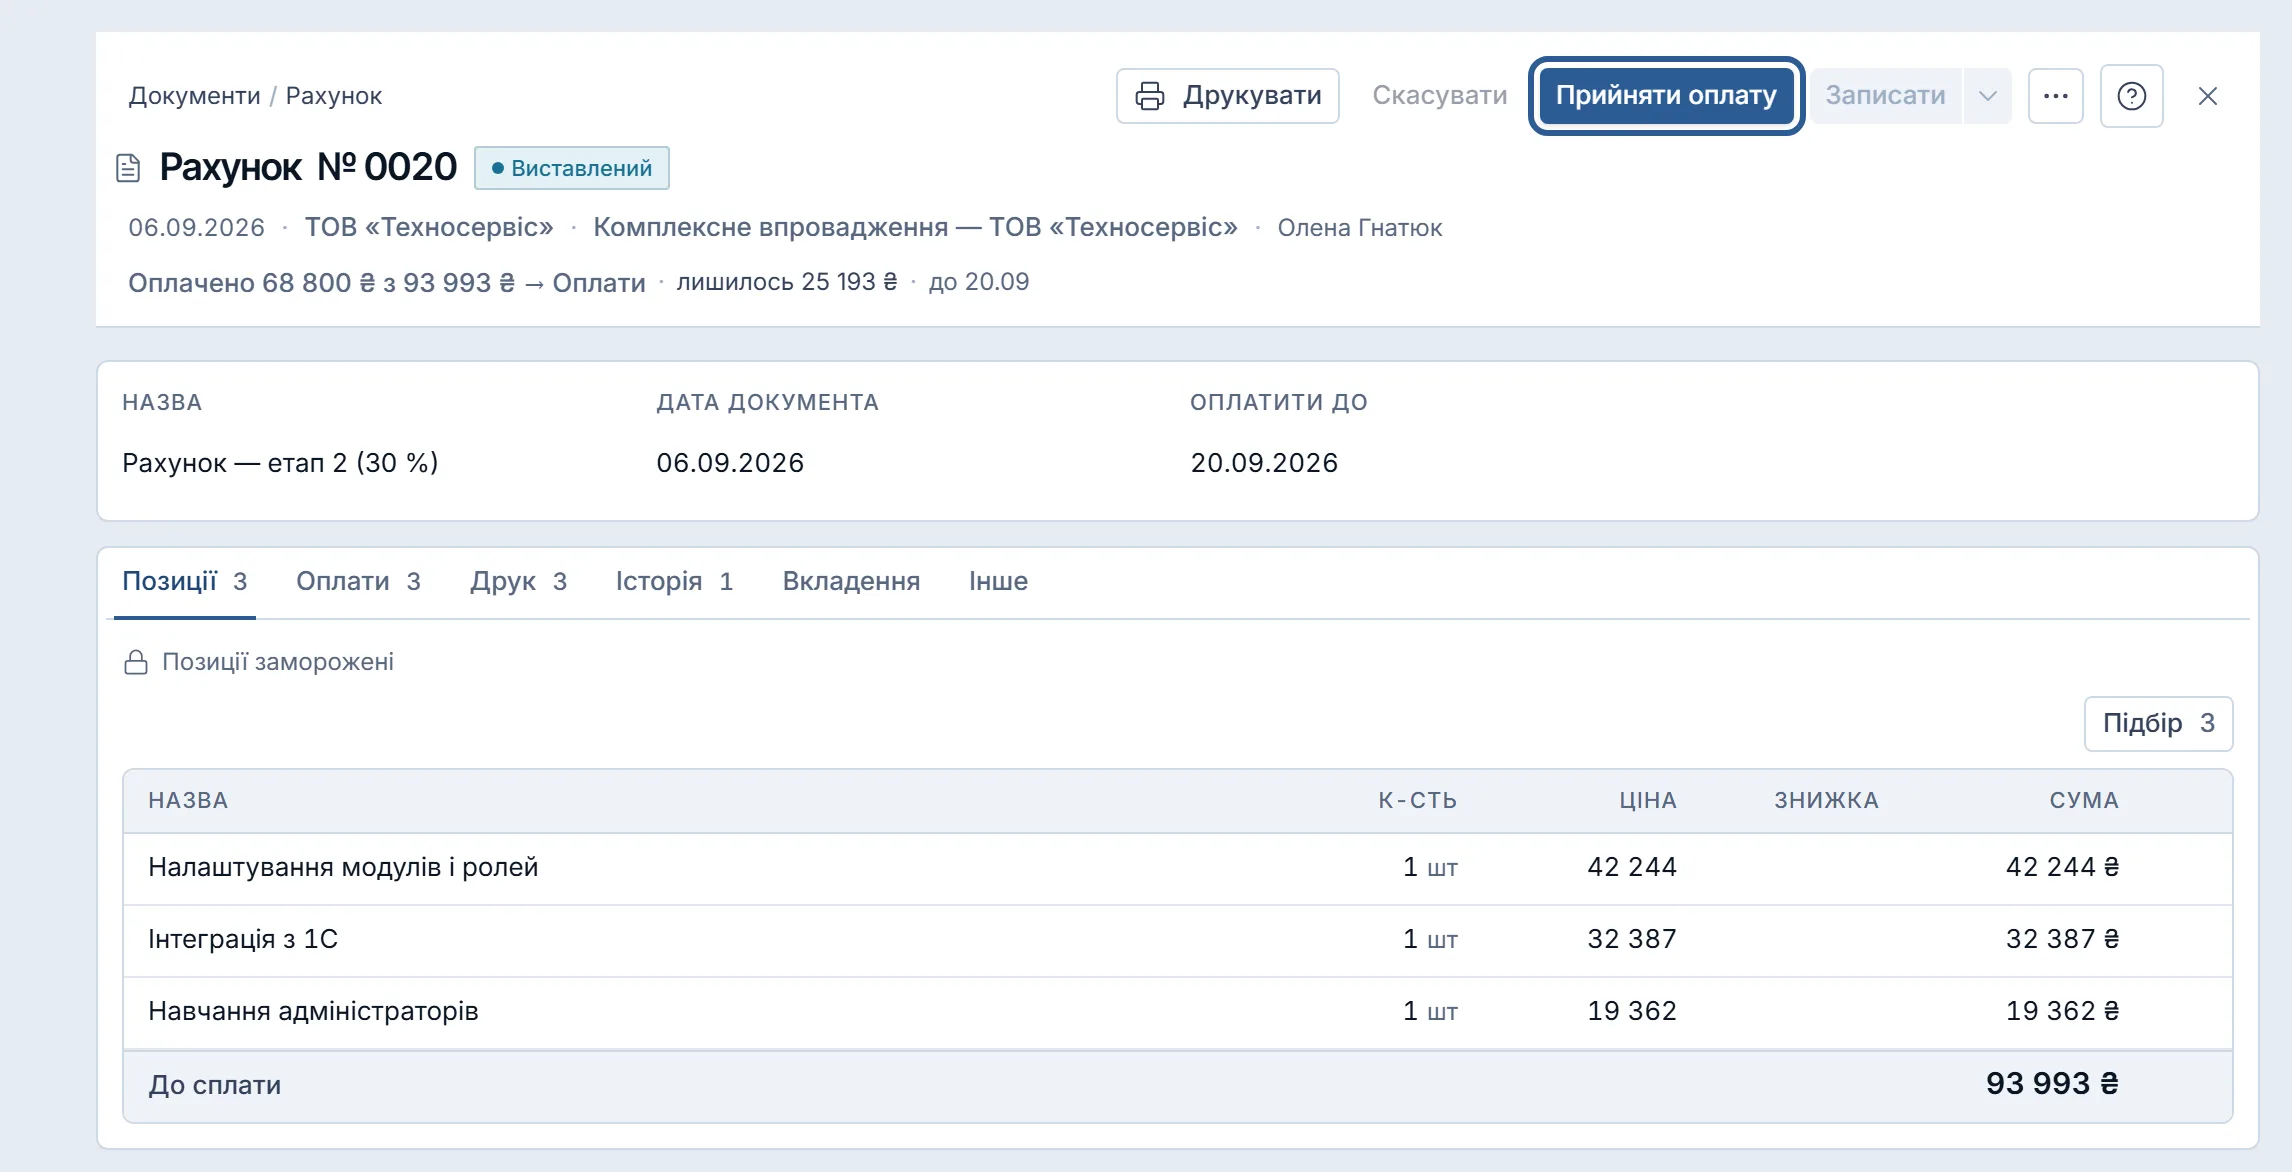
Task: Expand the Записати dropdown arrow
Action: point(1988,96)
